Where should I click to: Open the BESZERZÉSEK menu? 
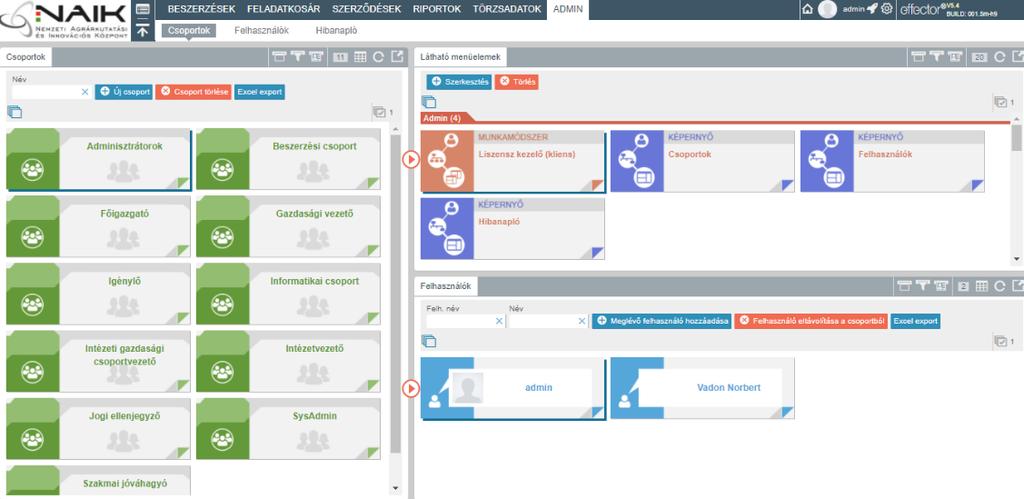201,9
